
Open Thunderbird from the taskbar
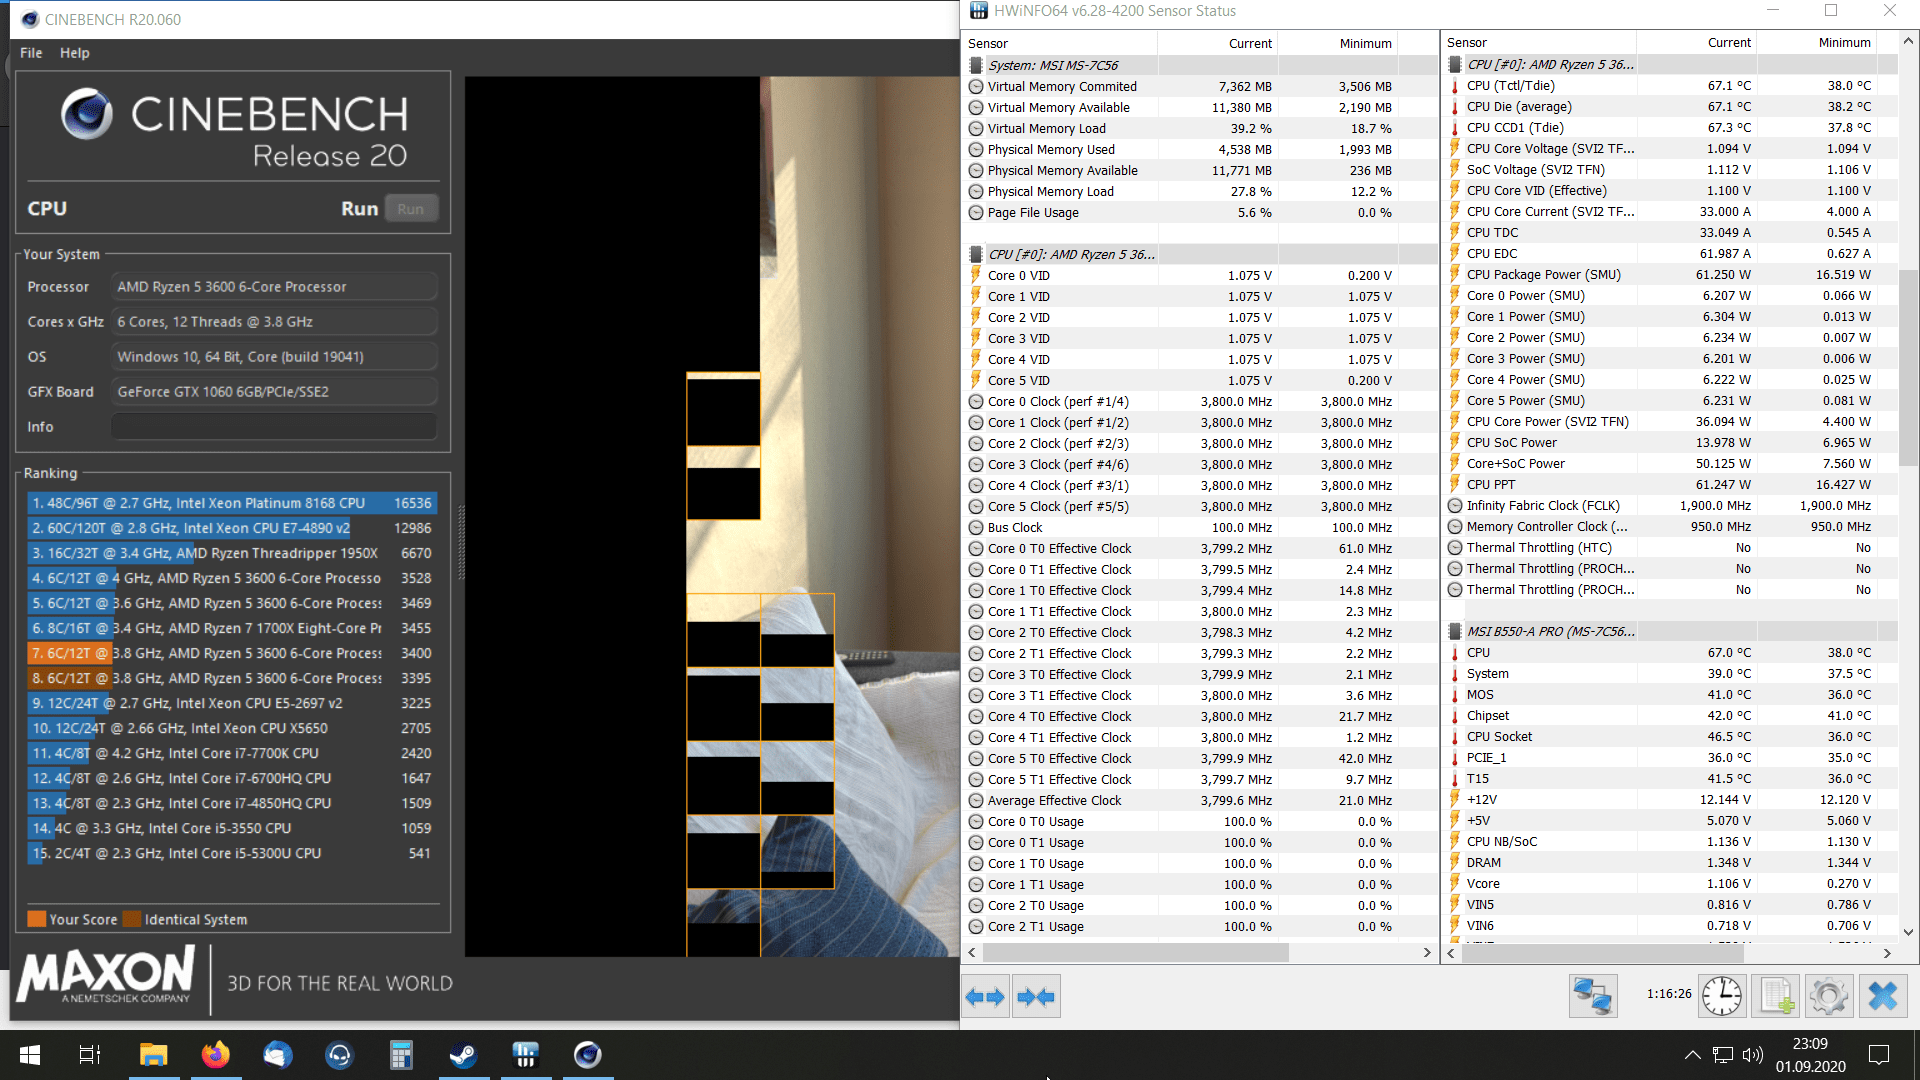(x=277, y=1055)
